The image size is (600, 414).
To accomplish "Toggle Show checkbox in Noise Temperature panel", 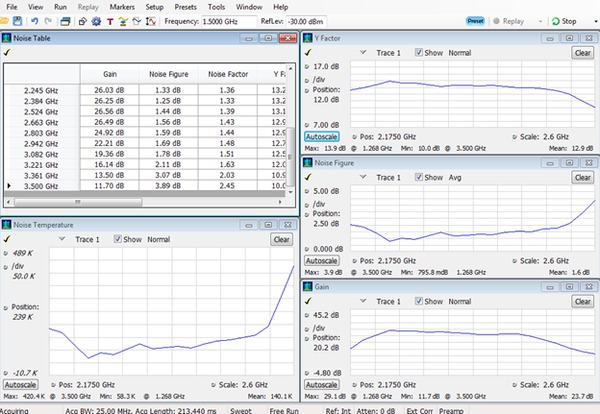I will pos(120,240).
